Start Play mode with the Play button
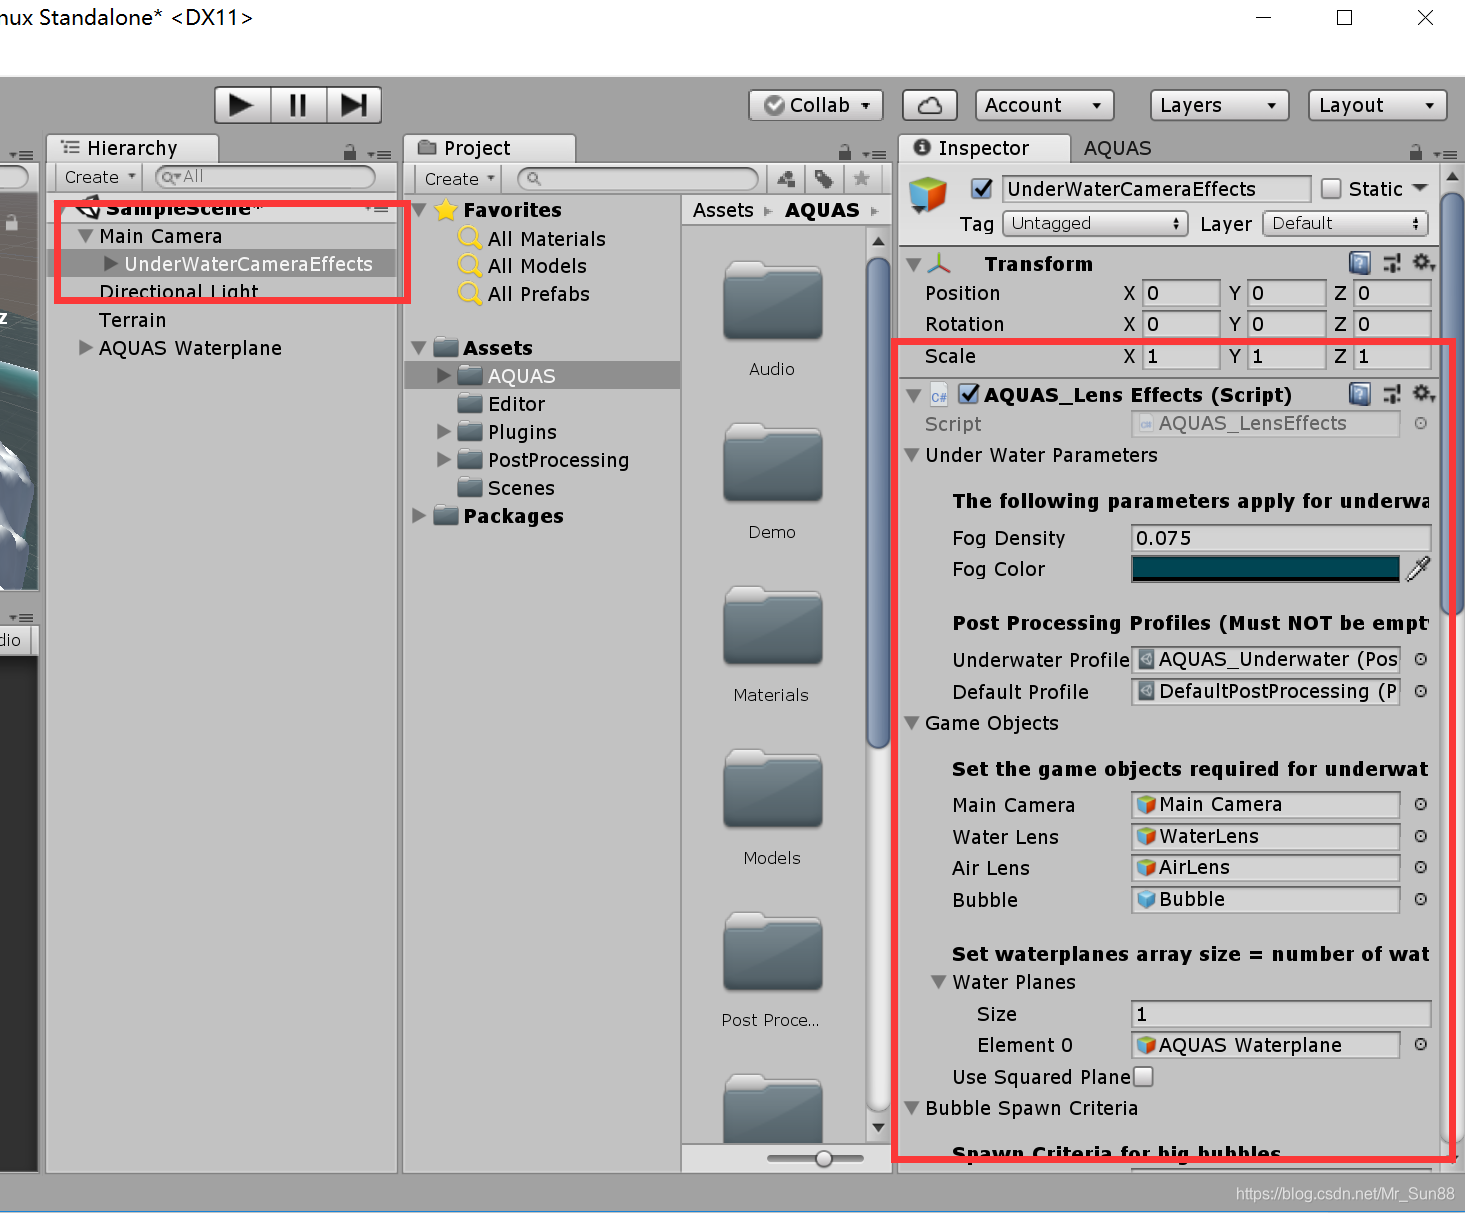Image resolution: width=1465 pixels, height=1213 pixels. (242, 105)
